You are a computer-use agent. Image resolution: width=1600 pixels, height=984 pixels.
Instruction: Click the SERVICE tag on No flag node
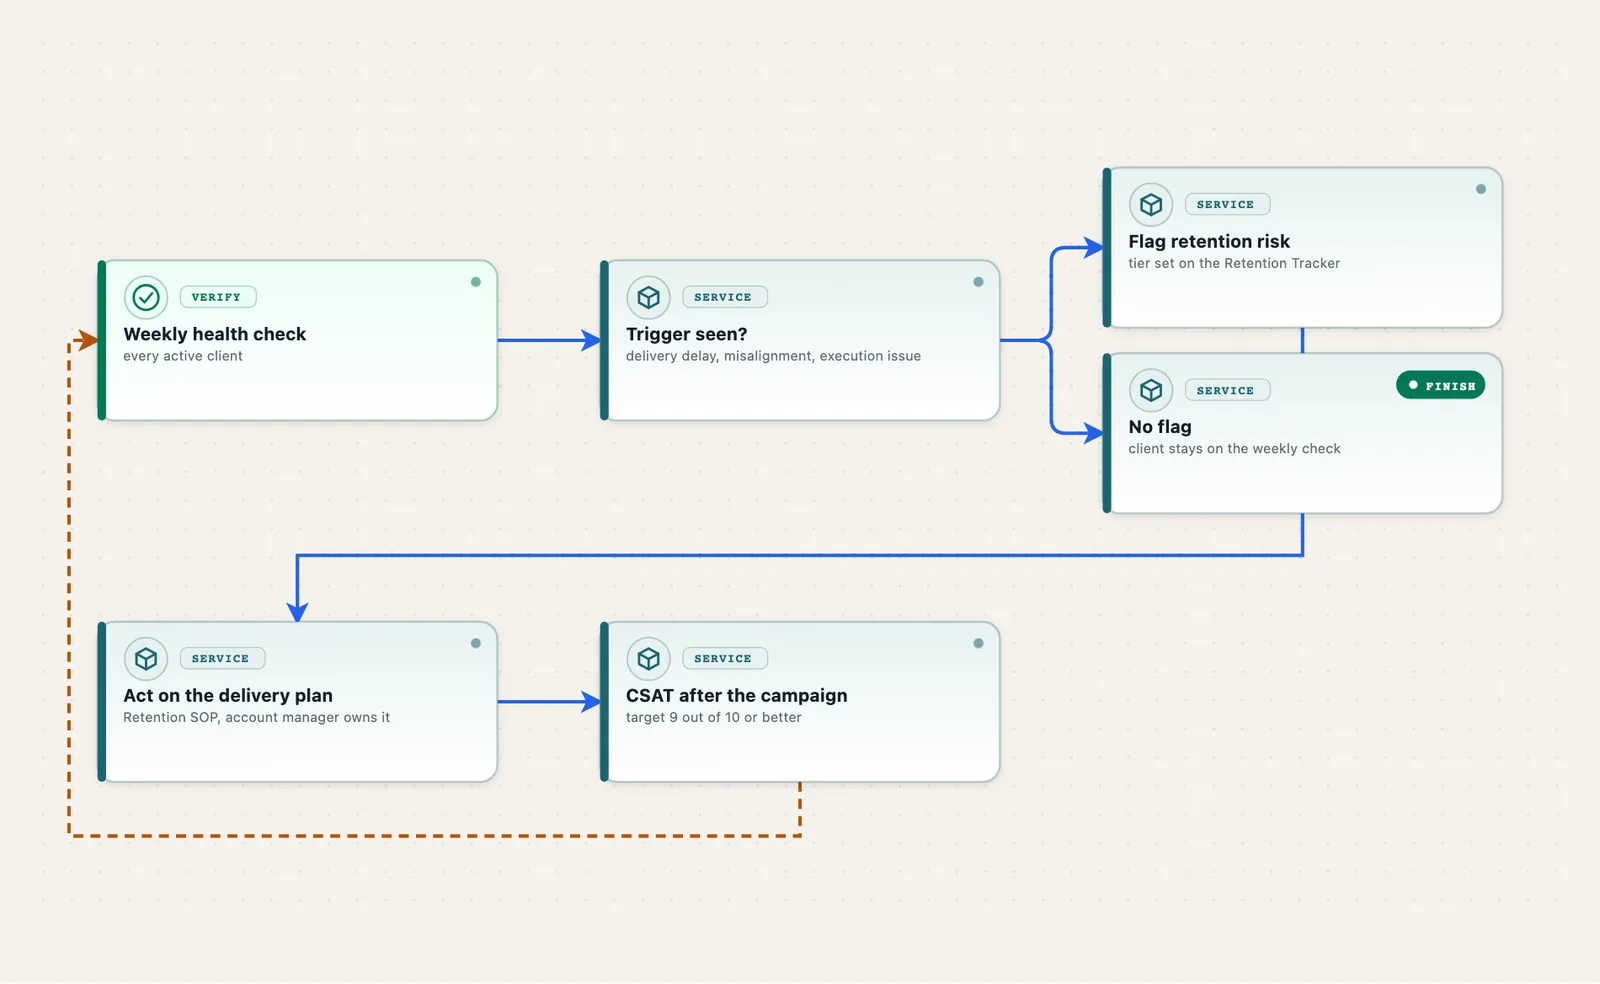pyautogui.click(x=1227, y=390)
